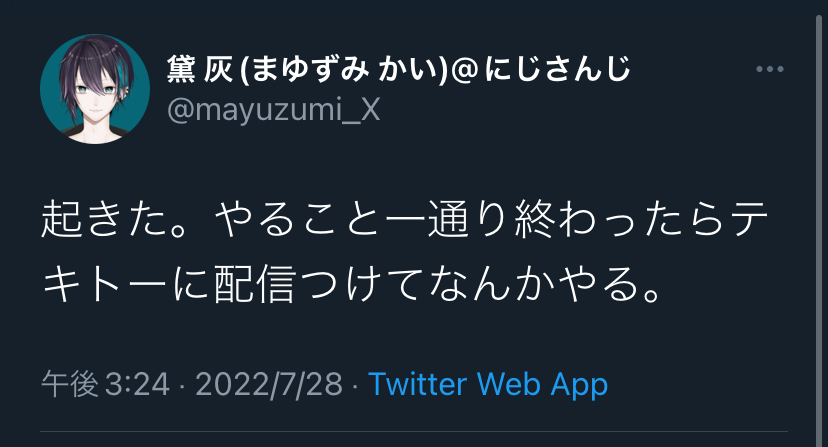This screenshot has width=828, height=447.
Task: Open the round profile avatar of mayuzumi_X
Action: [95, 89]
